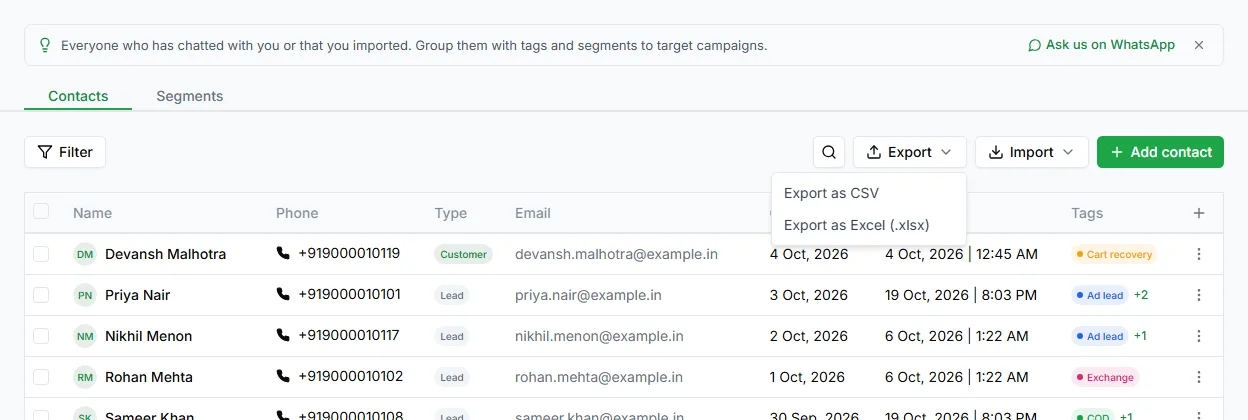Click email rohan.mehta@example.in
Viewport: 1248px width, 420px height.
[x=599, y=377]
